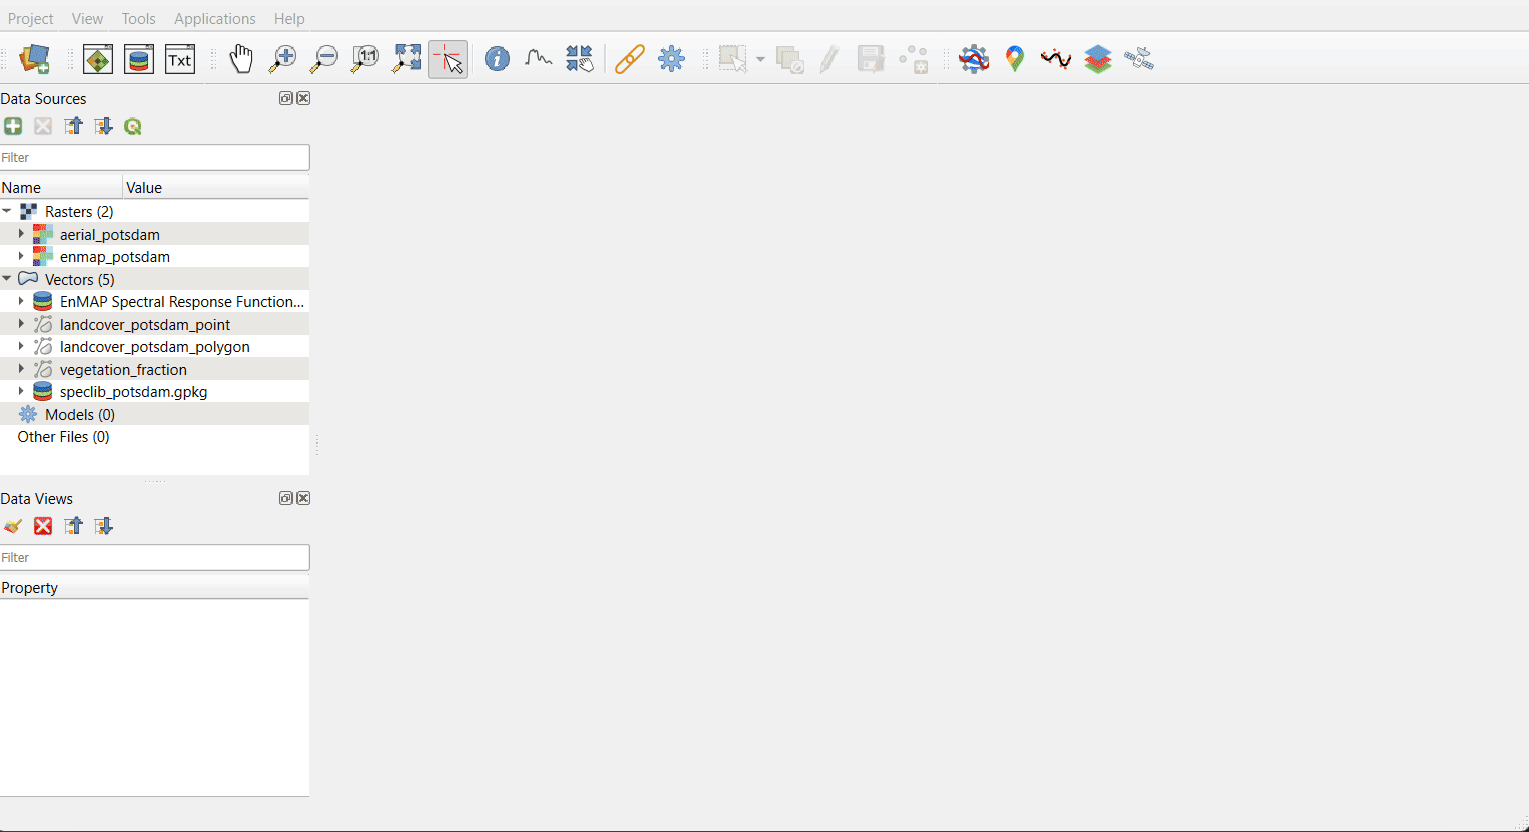Screen dimensions: 1529x832
Task: Collapse all nodes in Data Views
Action: [x=73, y=526]
